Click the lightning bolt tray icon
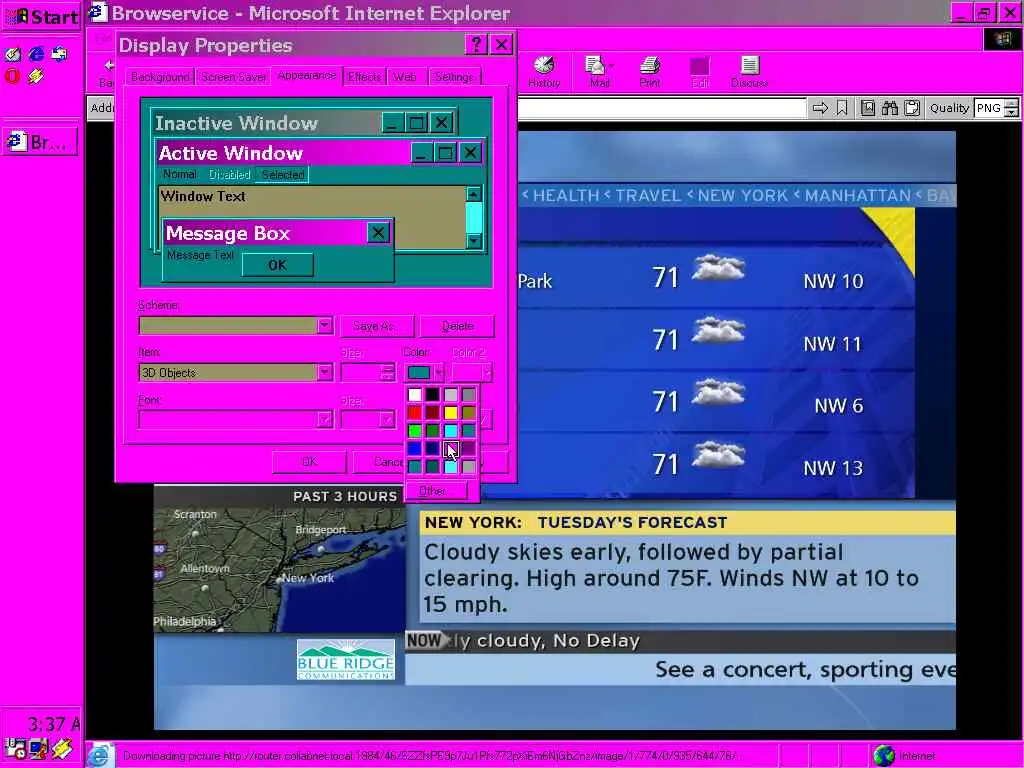 (62, 748)
